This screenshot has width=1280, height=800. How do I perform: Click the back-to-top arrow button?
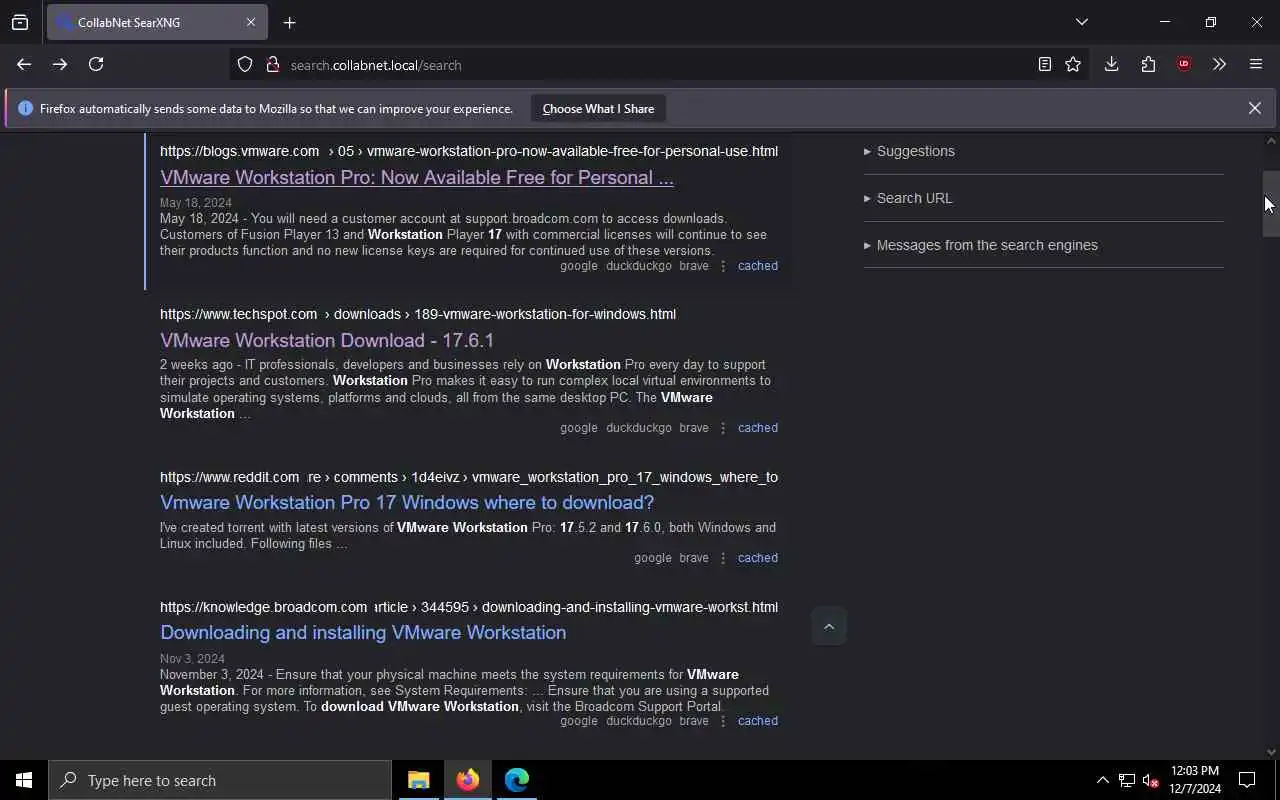pos(829,626)
